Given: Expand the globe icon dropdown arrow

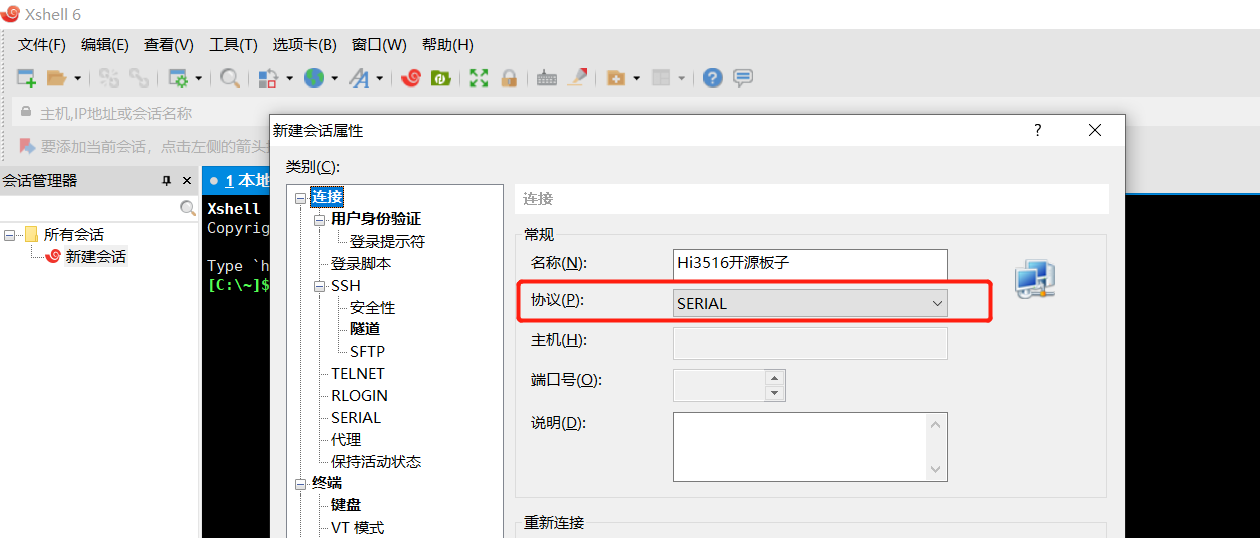Looking at the screenshot, I should pos(334,78).
